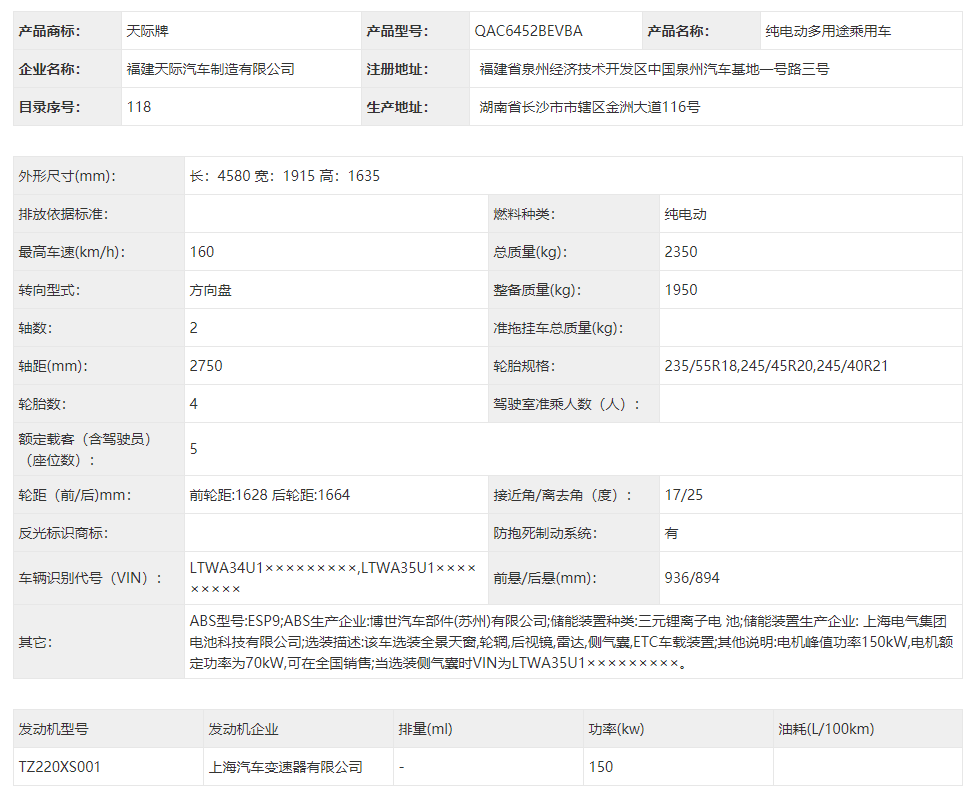Click the 排量(ml) column header
This screenshot has width=972, height=796.
pyautogui.click(x=425, y=729)
